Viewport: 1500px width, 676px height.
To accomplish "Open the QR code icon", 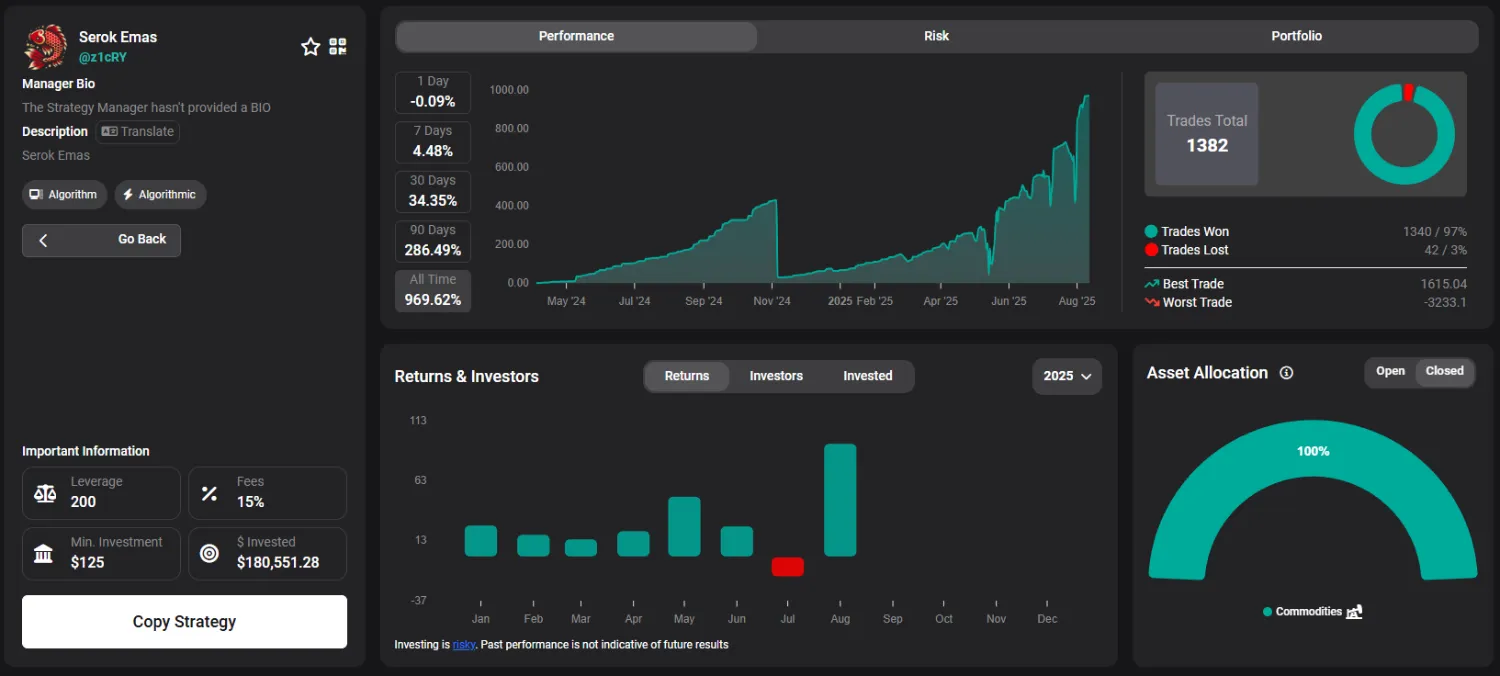I will (338, 47).
